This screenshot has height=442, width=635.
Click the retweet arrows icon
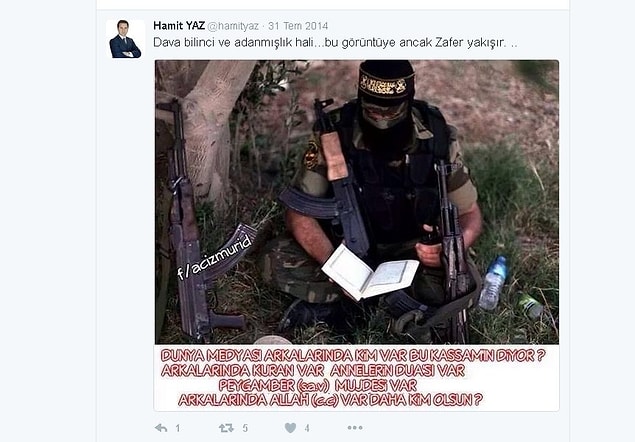tap(226, 428)
